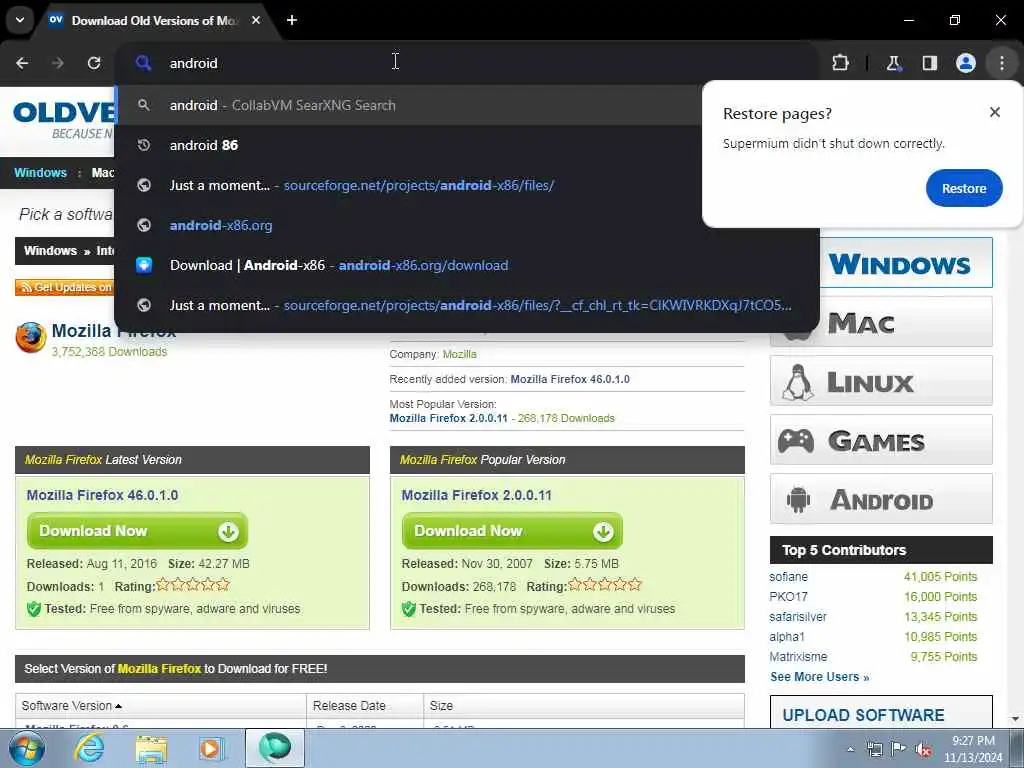Open most popular Mozilla Firefox 2.0.0.11 link

[x=449, y=418]
